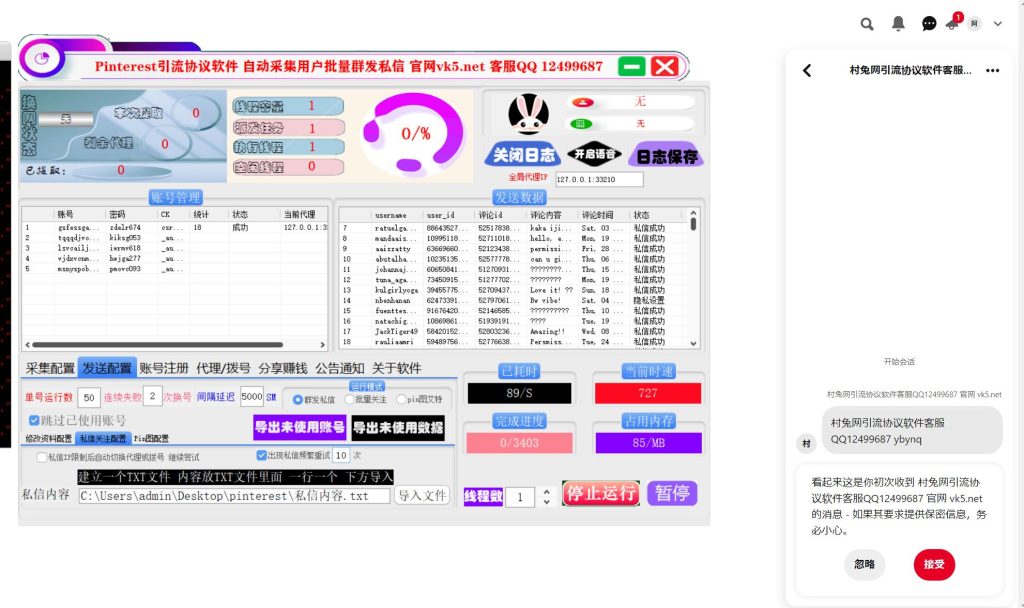
Task: Open the three-dot conversation options menu
Action: coord(992,70)
